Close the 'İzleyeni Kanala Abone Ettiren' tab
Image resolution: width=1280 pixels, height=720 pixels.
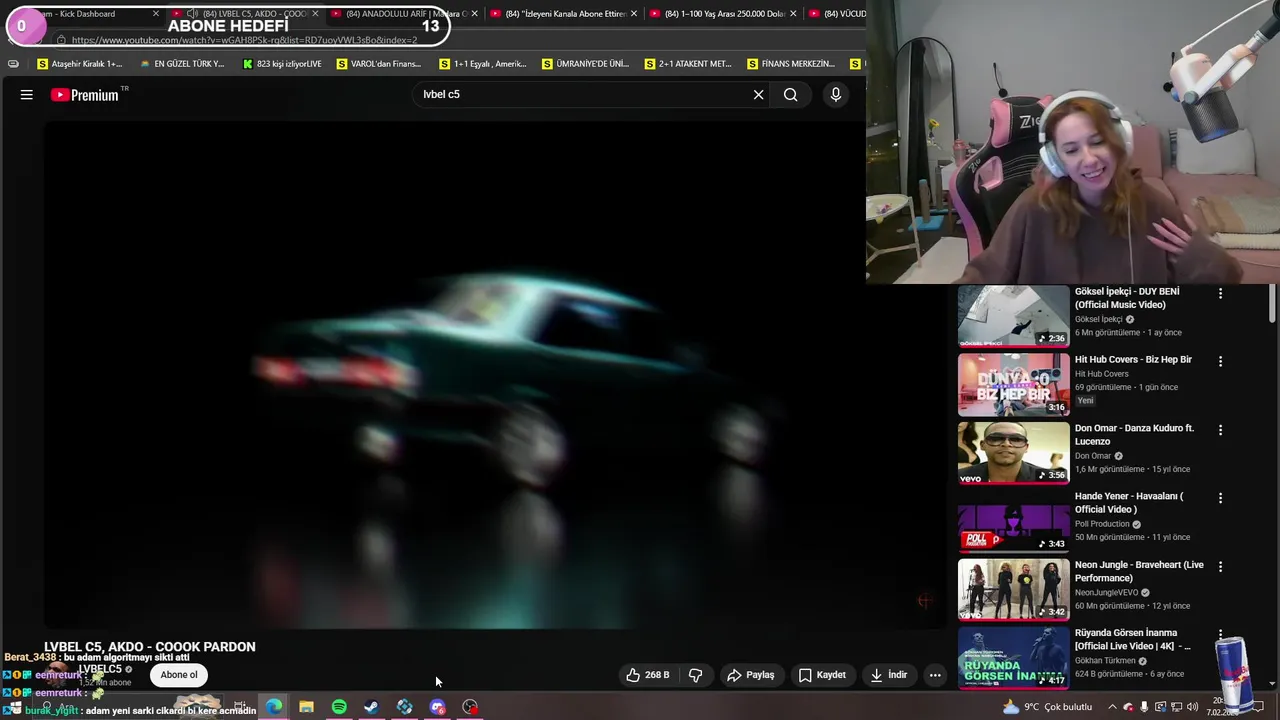pos(634,14)
